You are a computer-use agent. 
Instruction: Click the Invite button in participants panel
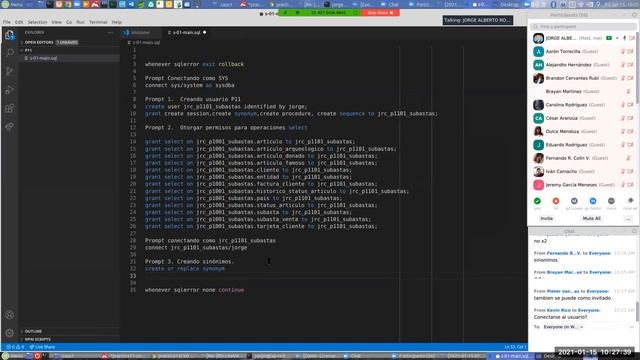click(547, 219)
